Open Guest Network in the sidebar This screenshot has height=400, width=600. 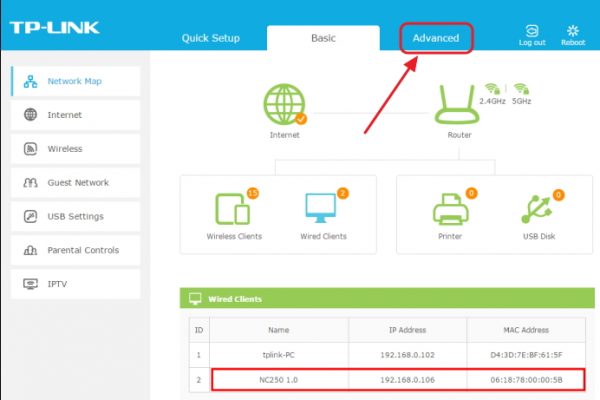(x=76, y=183)
